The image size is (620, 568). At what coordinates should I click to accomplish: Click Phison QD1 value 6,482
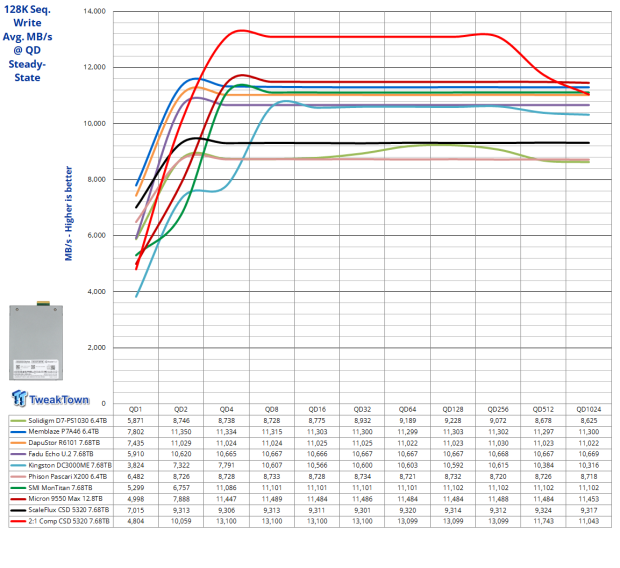(136, 477)
